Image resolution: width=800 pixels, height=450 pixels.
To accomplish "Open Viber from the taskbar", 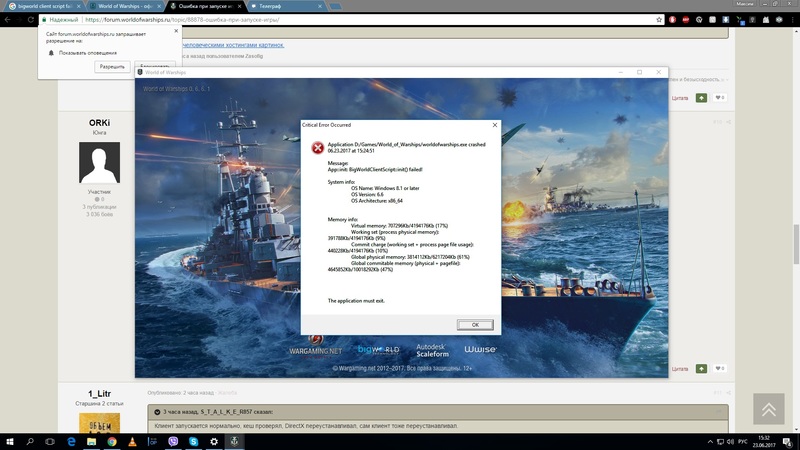I will tap(173, 442).
